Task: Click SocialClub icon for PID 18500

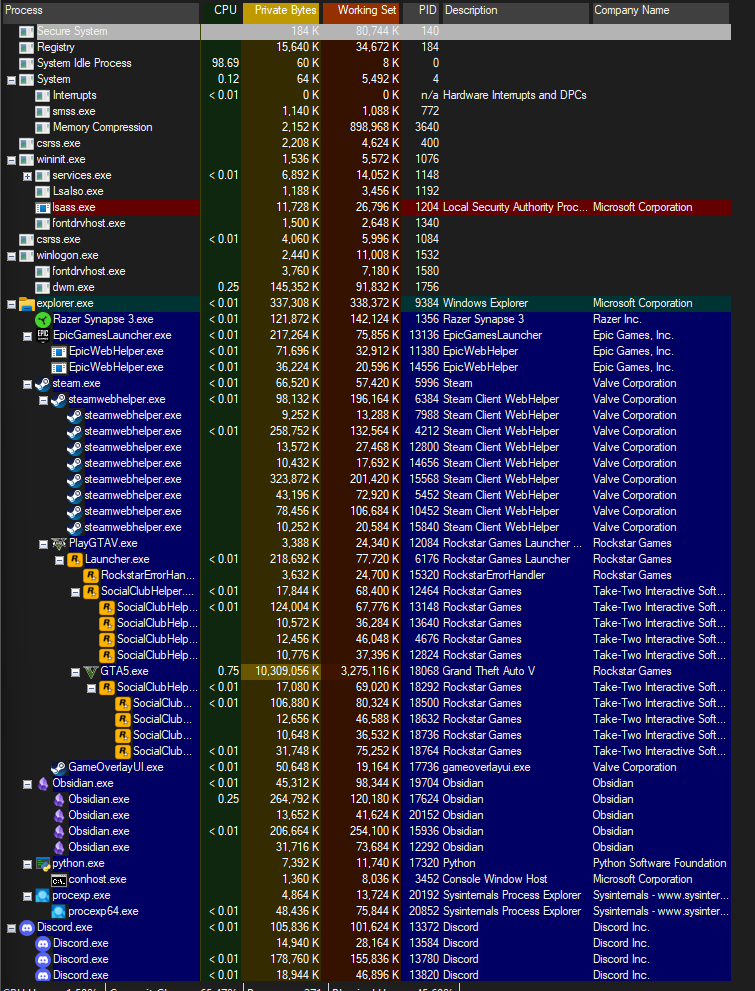Action: [123, 703]
